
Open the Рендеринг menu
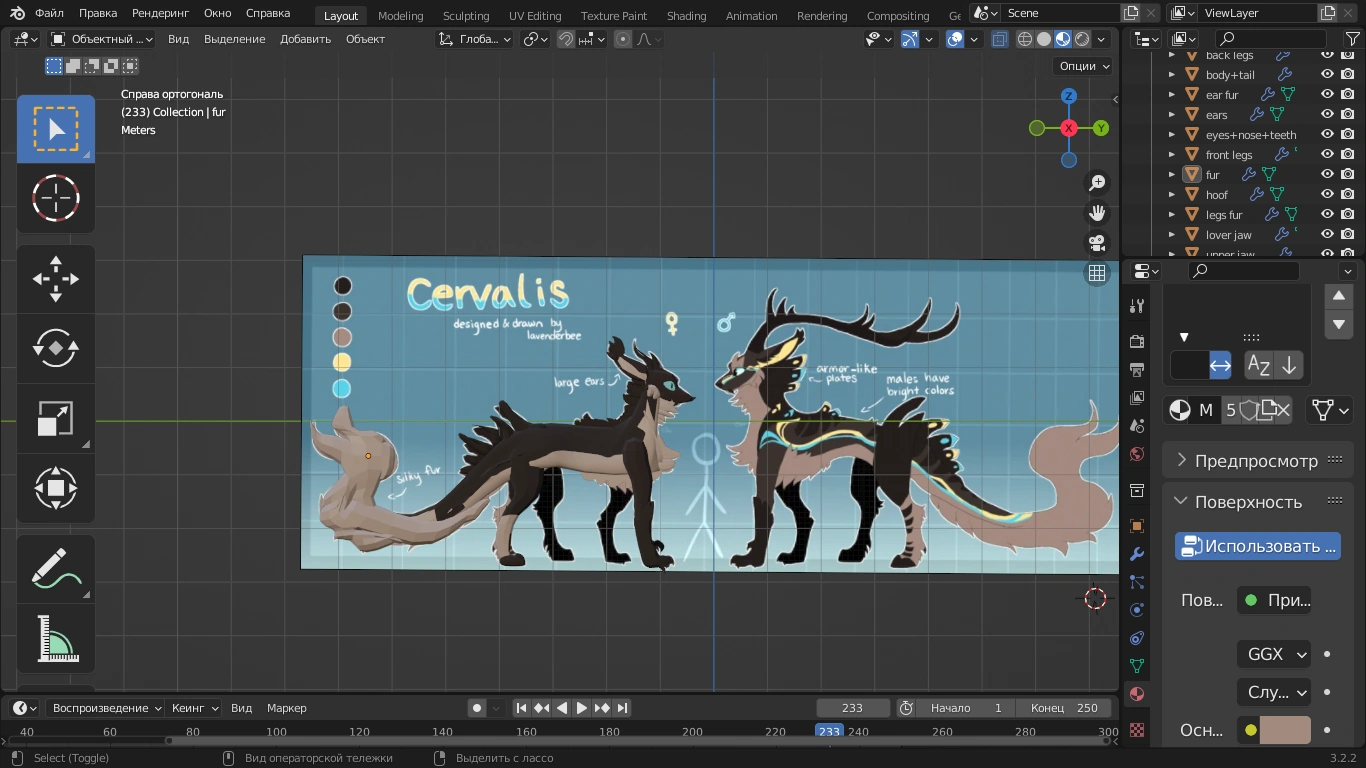pyautogui.click(x=159, y=13)
